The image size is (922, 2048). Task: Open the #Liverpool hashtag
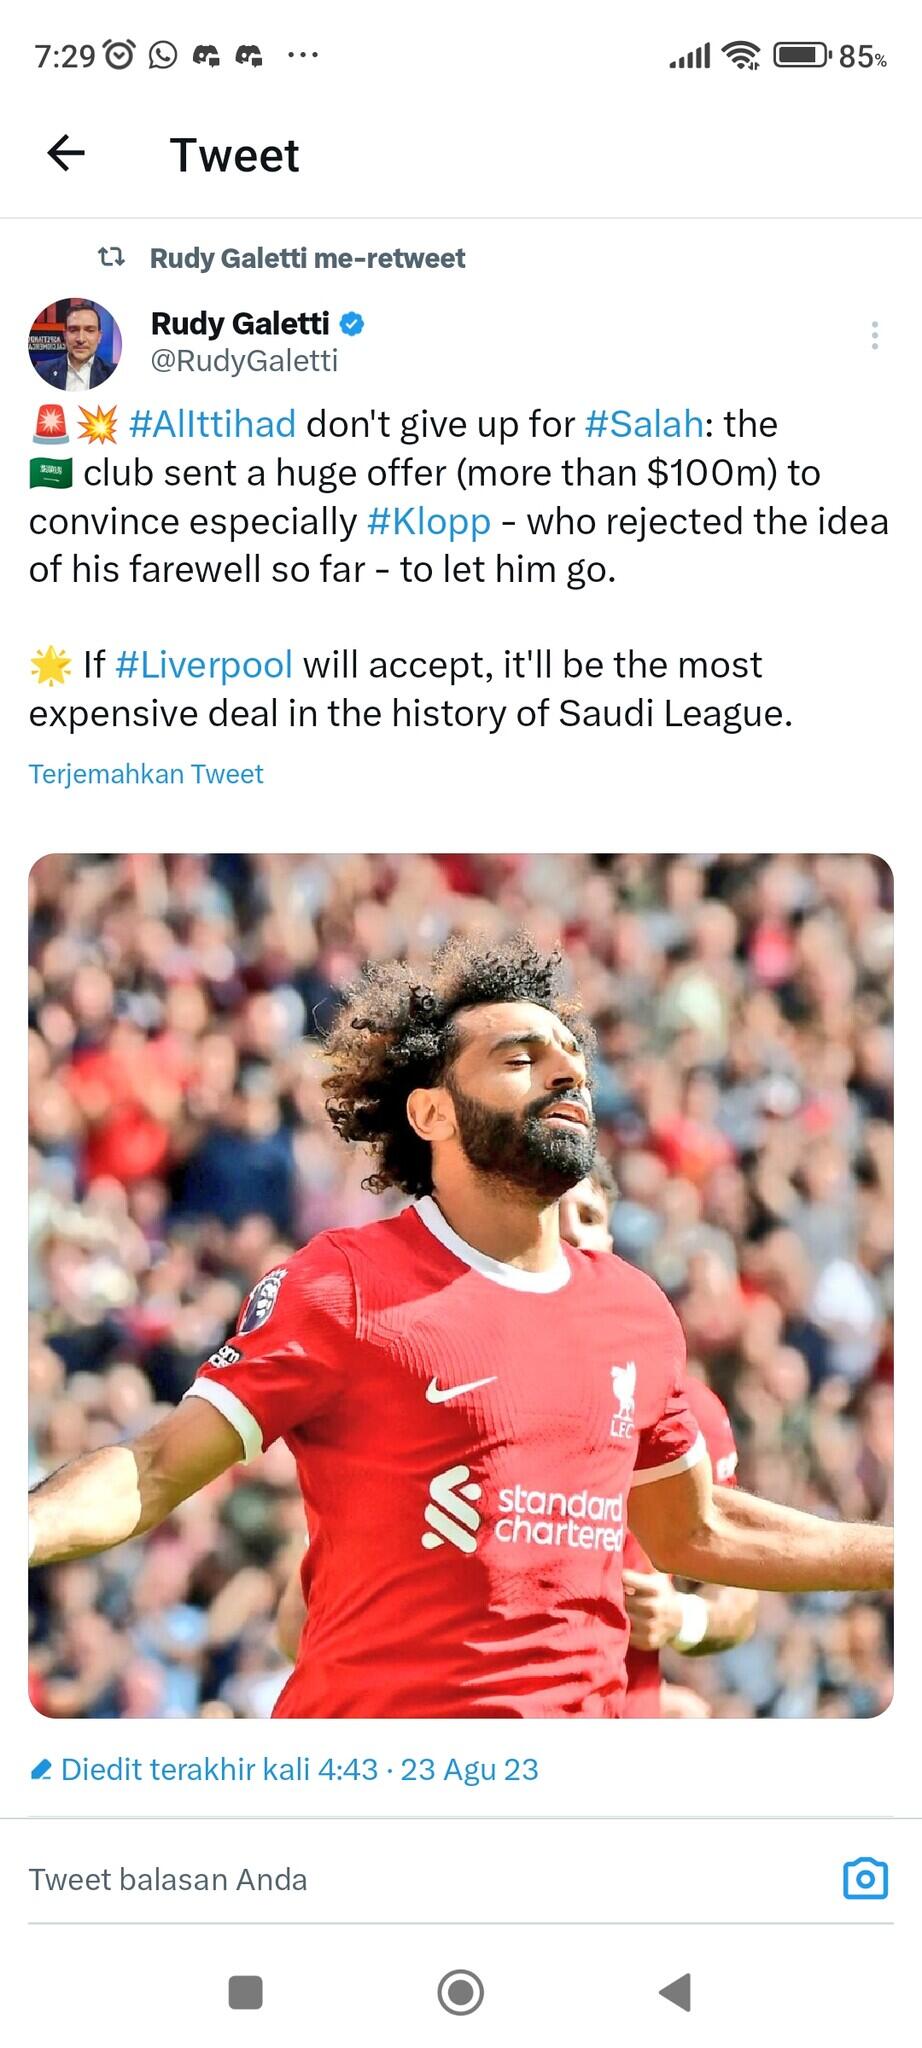point(204,665)
